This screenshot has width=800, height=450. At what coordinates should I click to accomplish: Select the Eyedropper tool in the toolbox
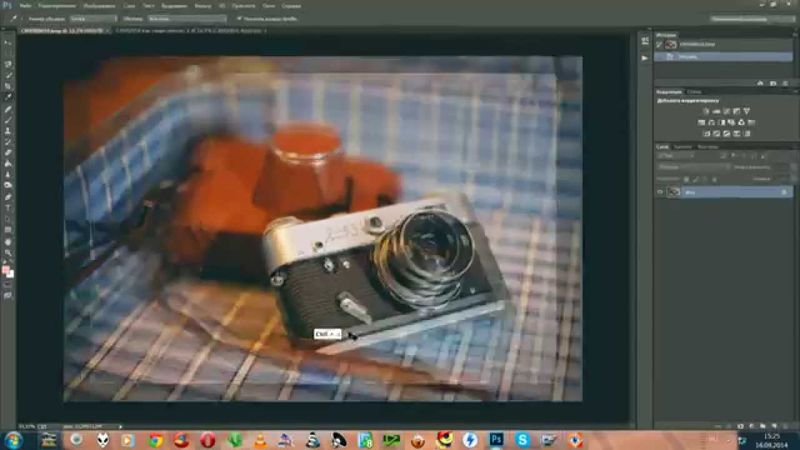[8, 97]
